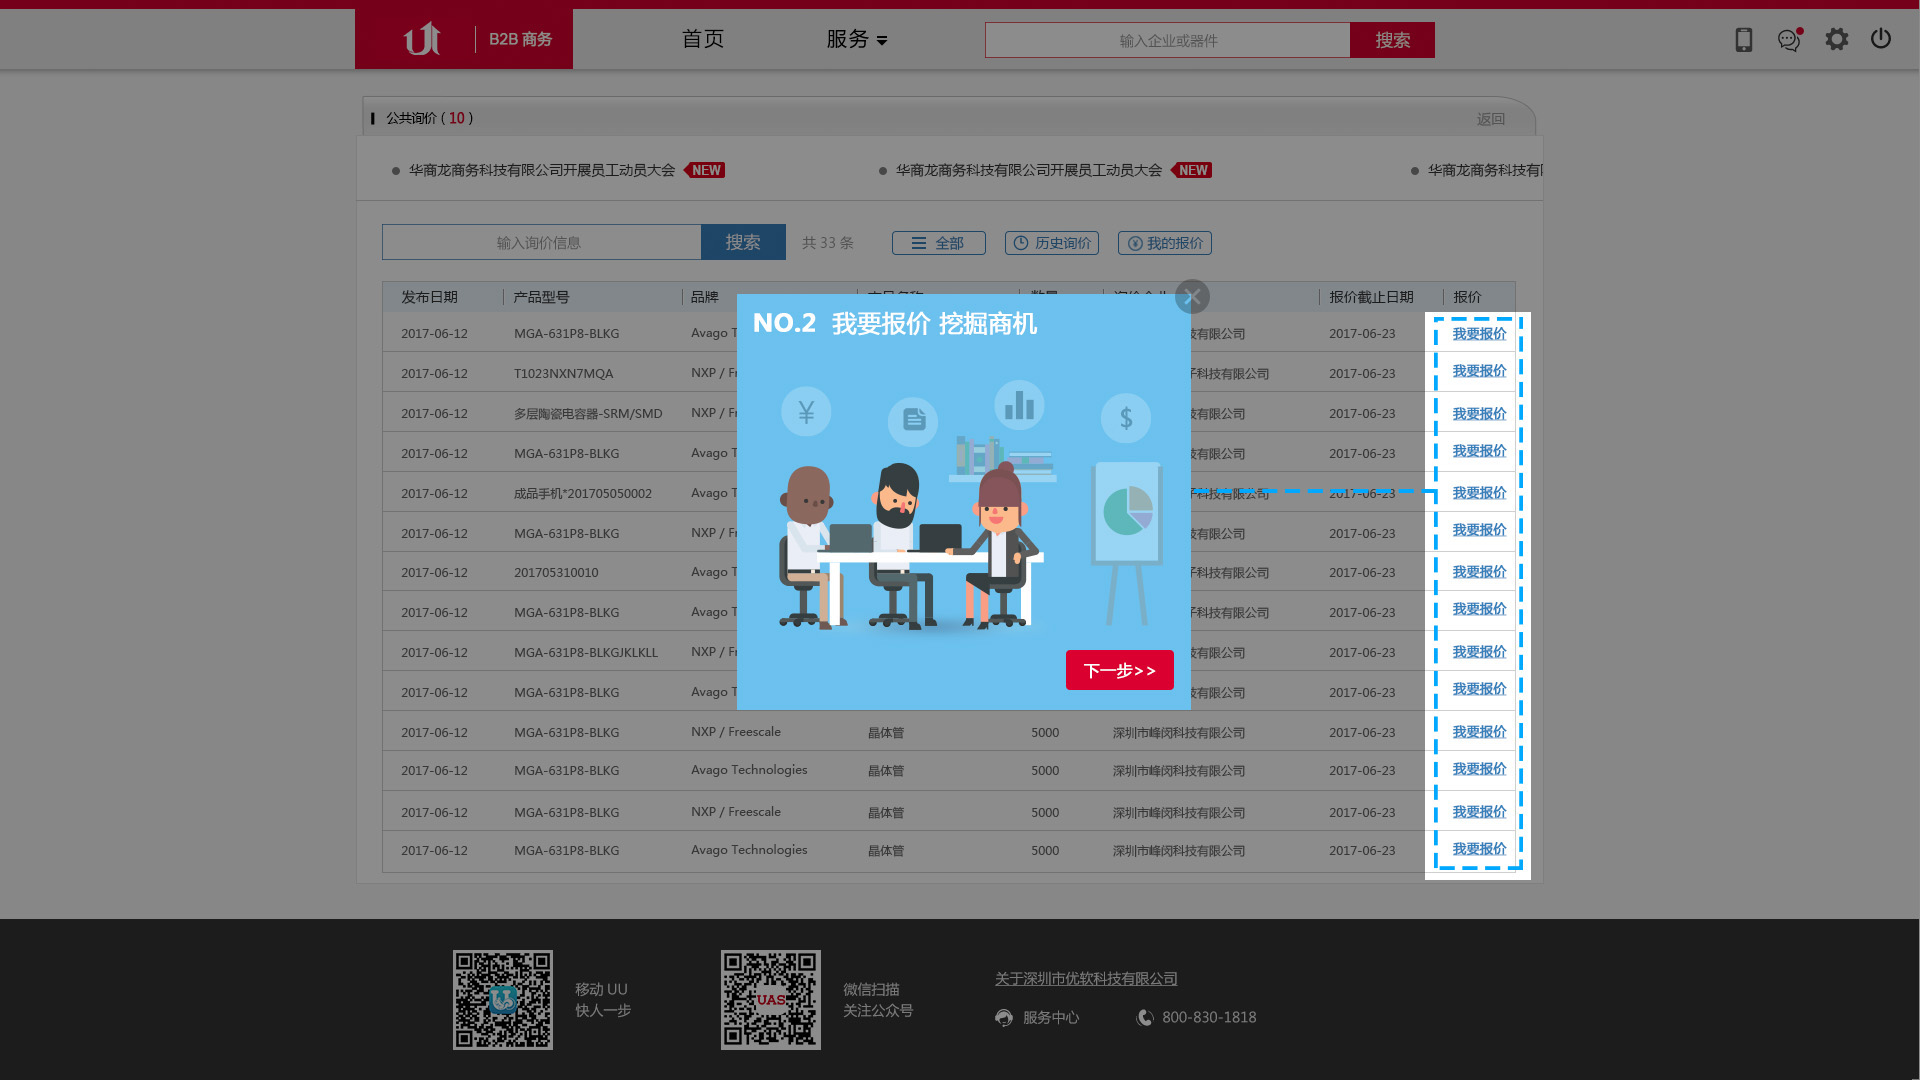Open the chat messages icon
The height and width of the screenshot is (1080, 1920).
pos(1789,40)
